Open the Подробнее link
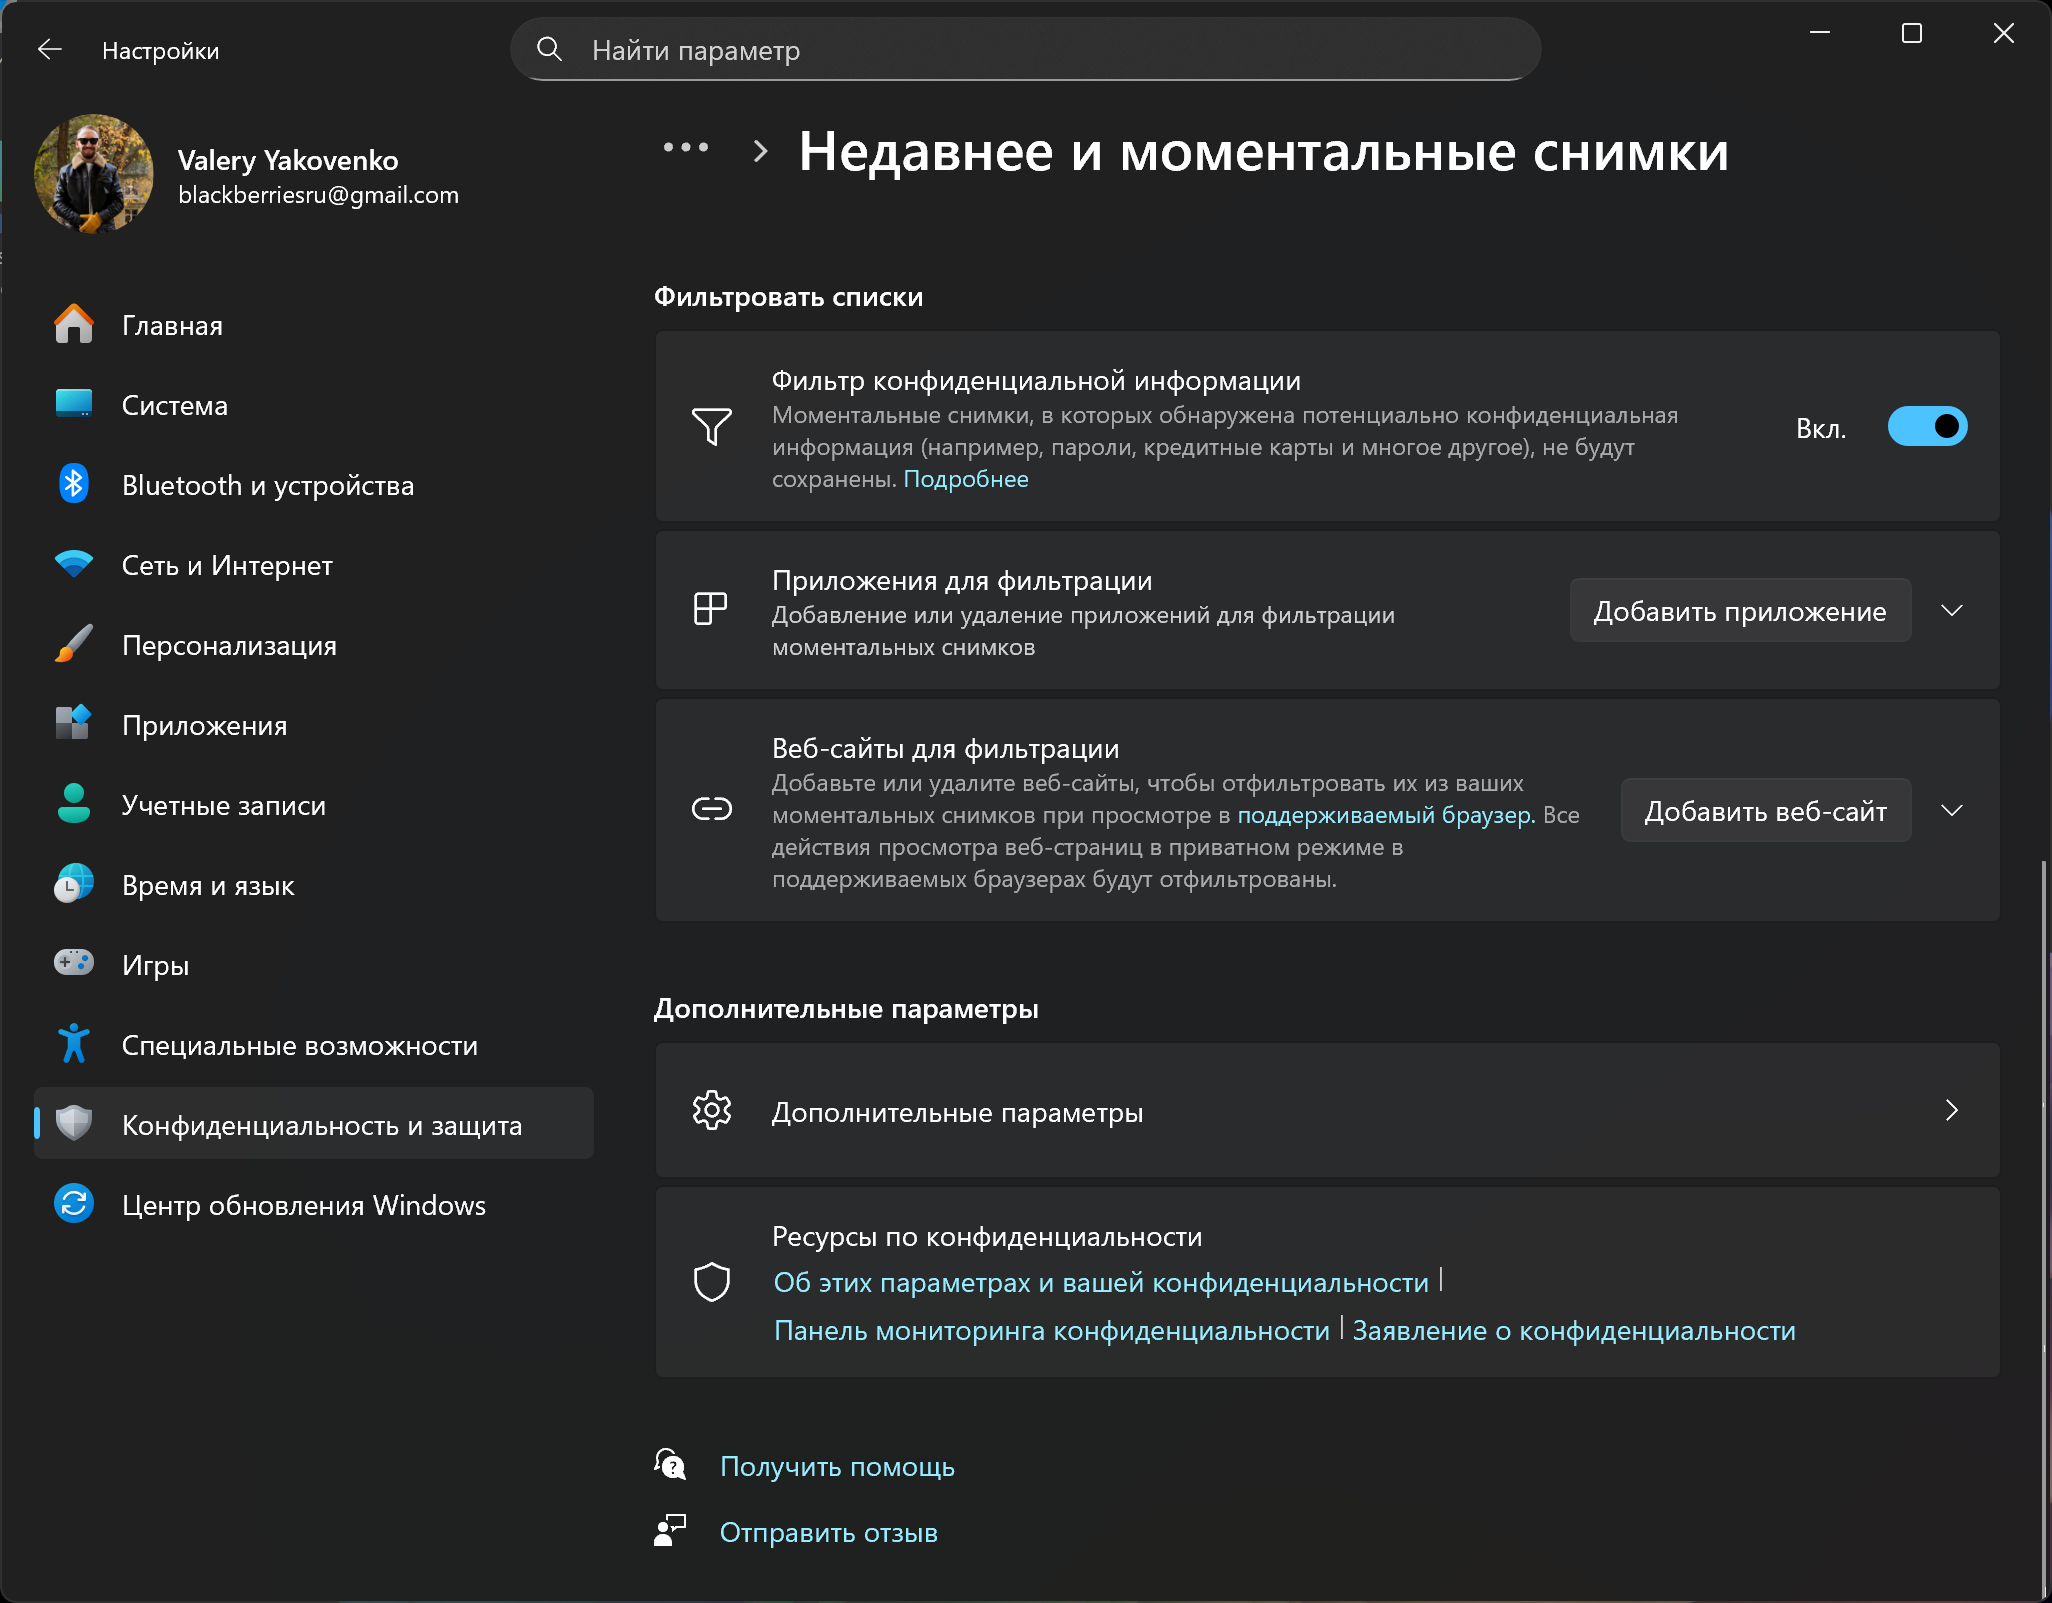2052x1603 pixels. (965, 479)
